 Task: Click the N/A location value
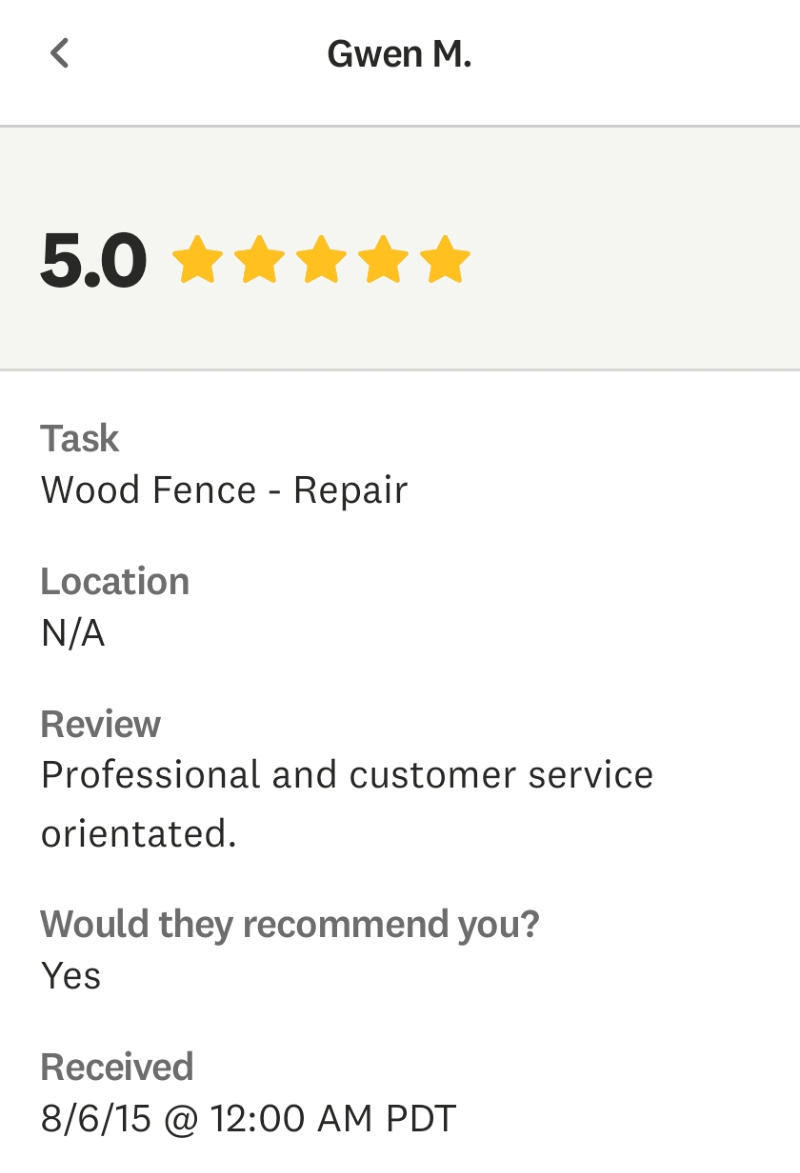72,633
